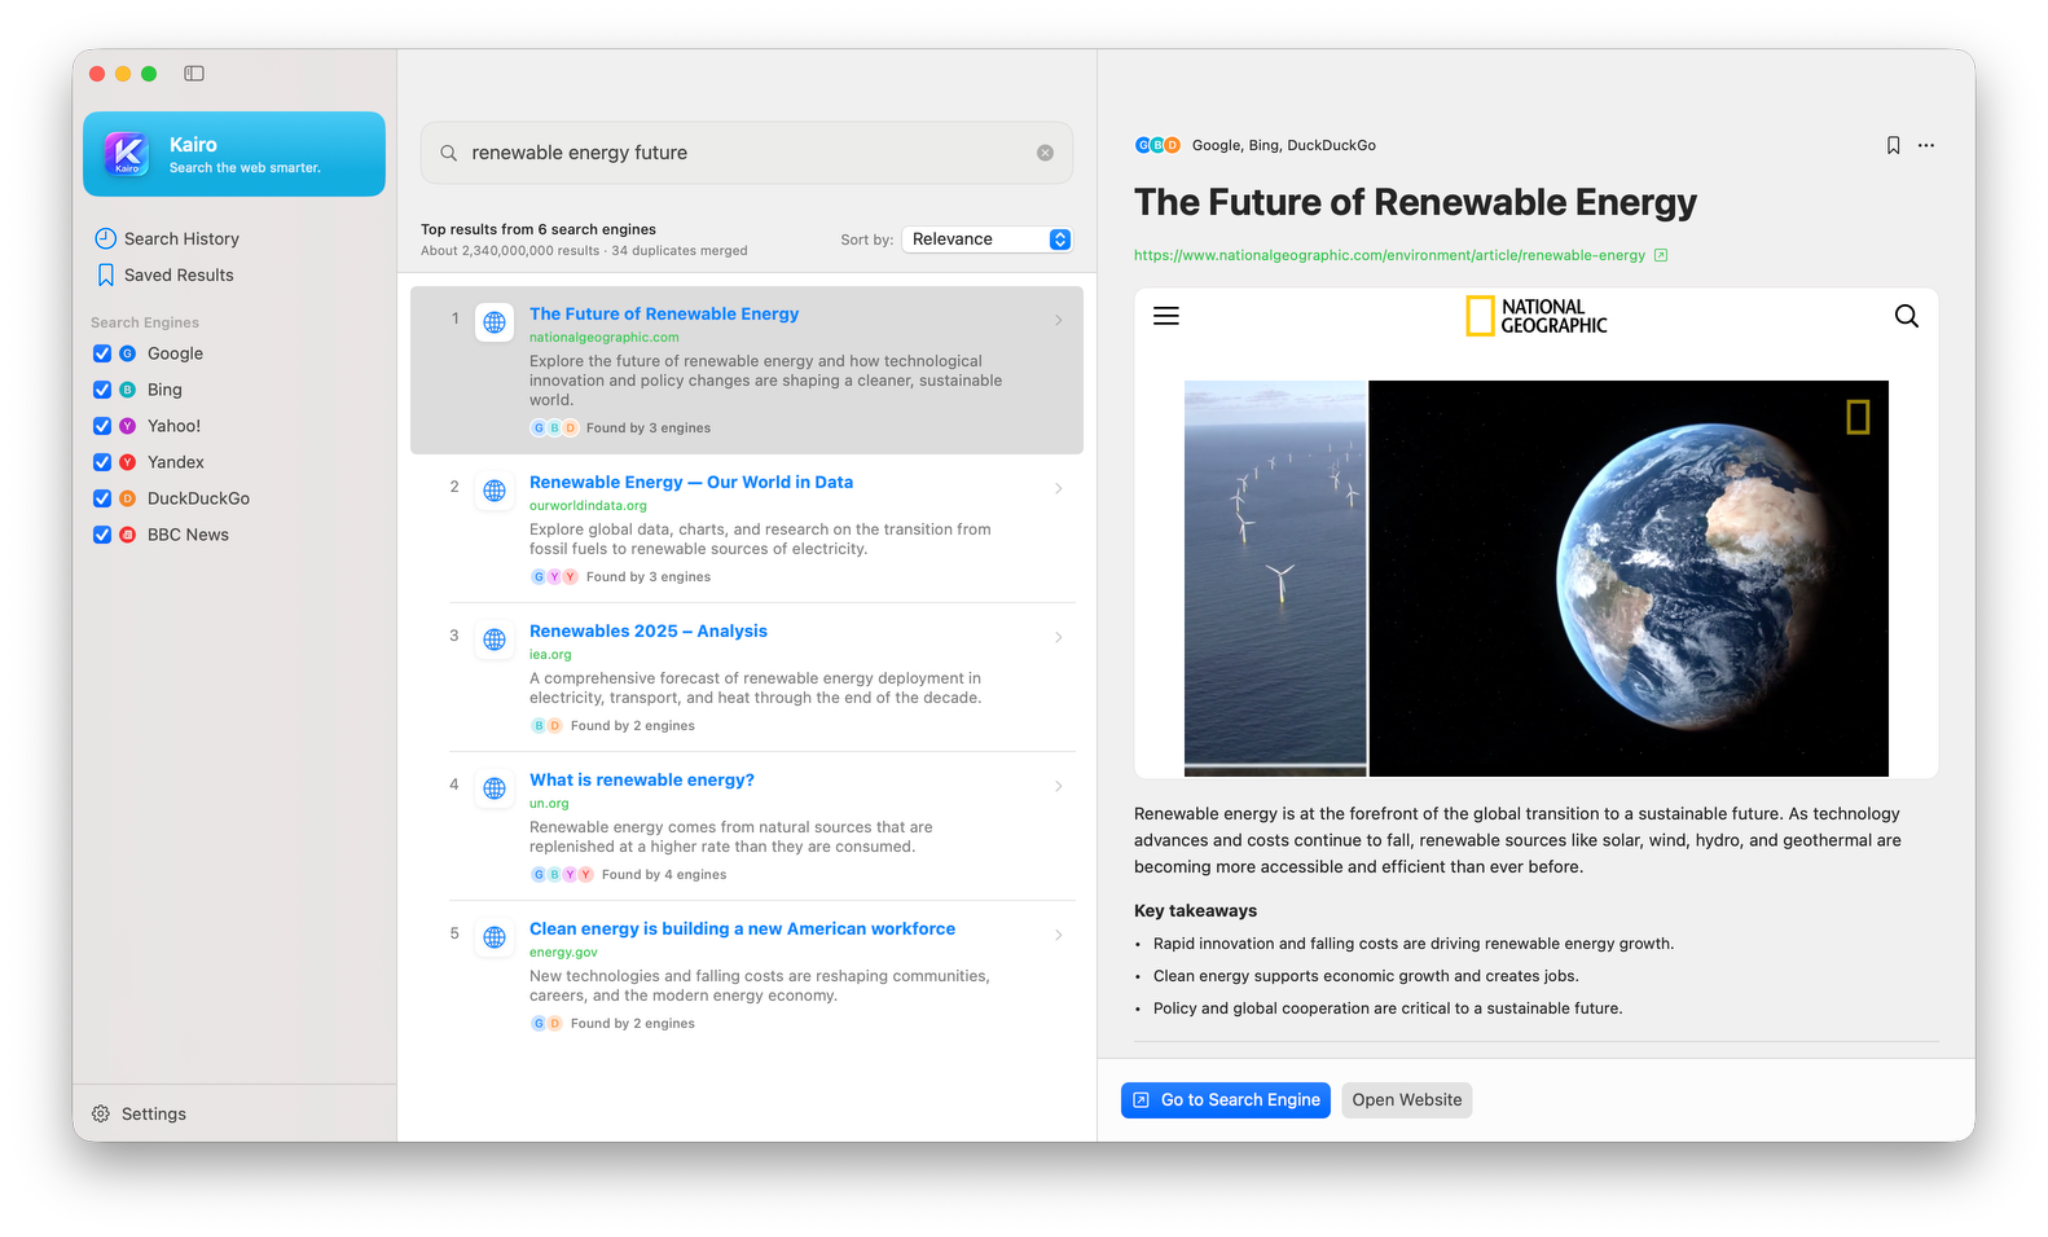Open the Renewables 2025 – Analysis link

(648, 631)
